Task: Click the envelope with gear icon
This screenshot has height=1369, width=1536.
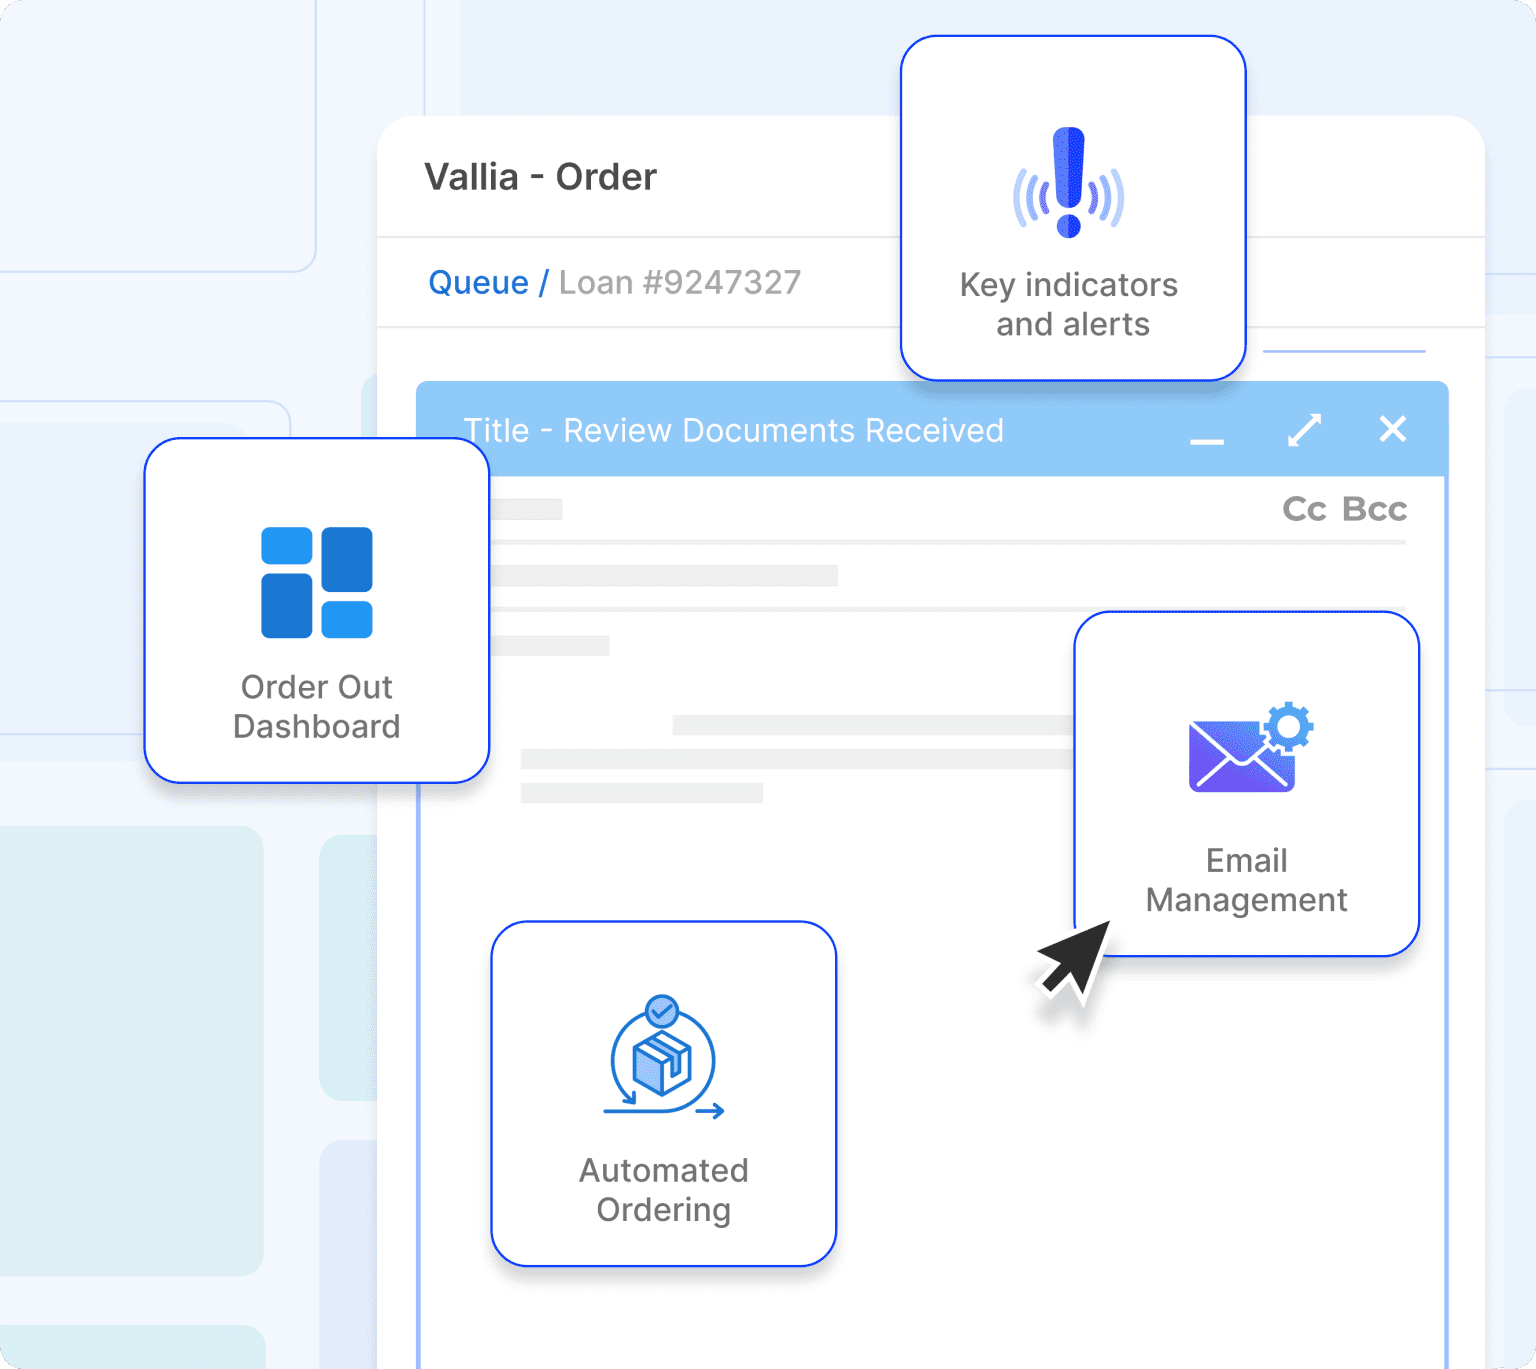Action: click(x=1249, y=749)
